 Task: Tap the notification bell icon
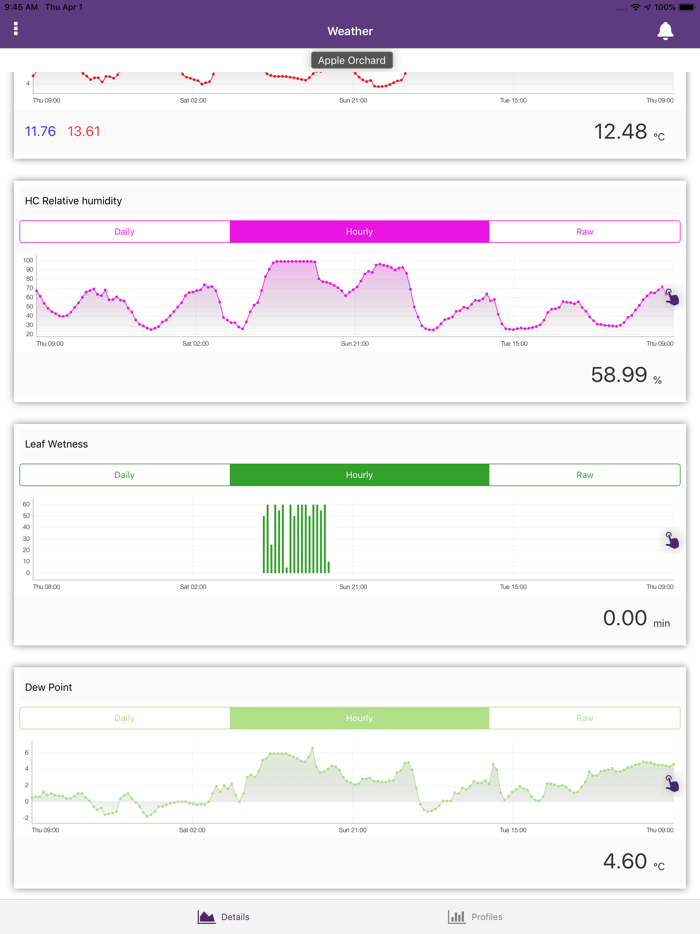[x=665, y=31]
